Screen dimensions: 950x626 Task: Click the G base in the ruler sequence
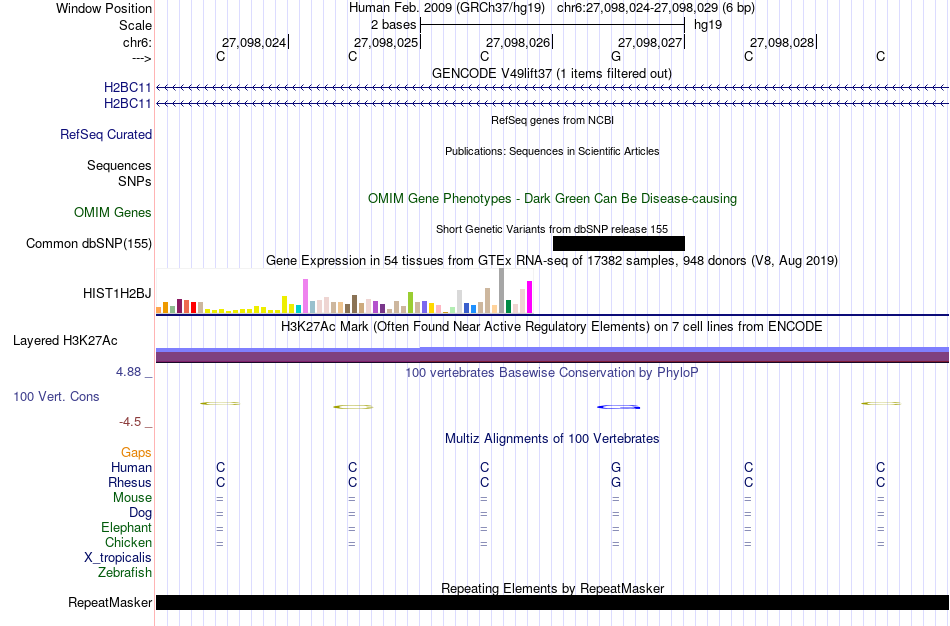pyautogui.click(x=616, y=56)
